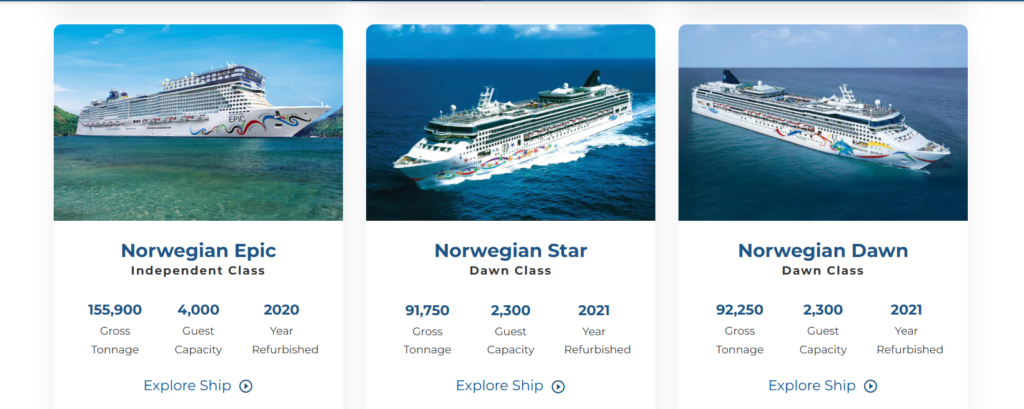Click the 91,750 gross tonnage figure
Image resolution: width=1024 pixels, height=409 pixels.
point(427,310)
